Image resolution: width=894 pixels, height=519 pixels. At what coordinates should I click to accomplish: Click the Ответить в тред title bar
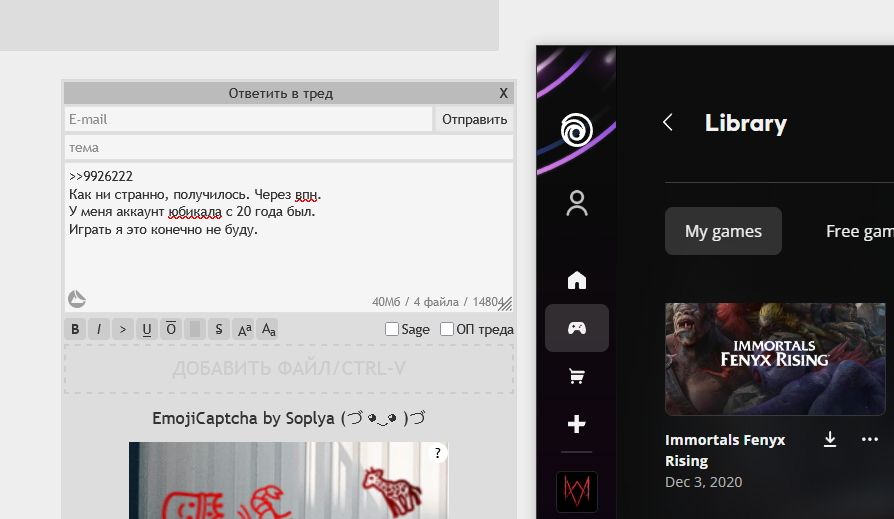[281, 93]
